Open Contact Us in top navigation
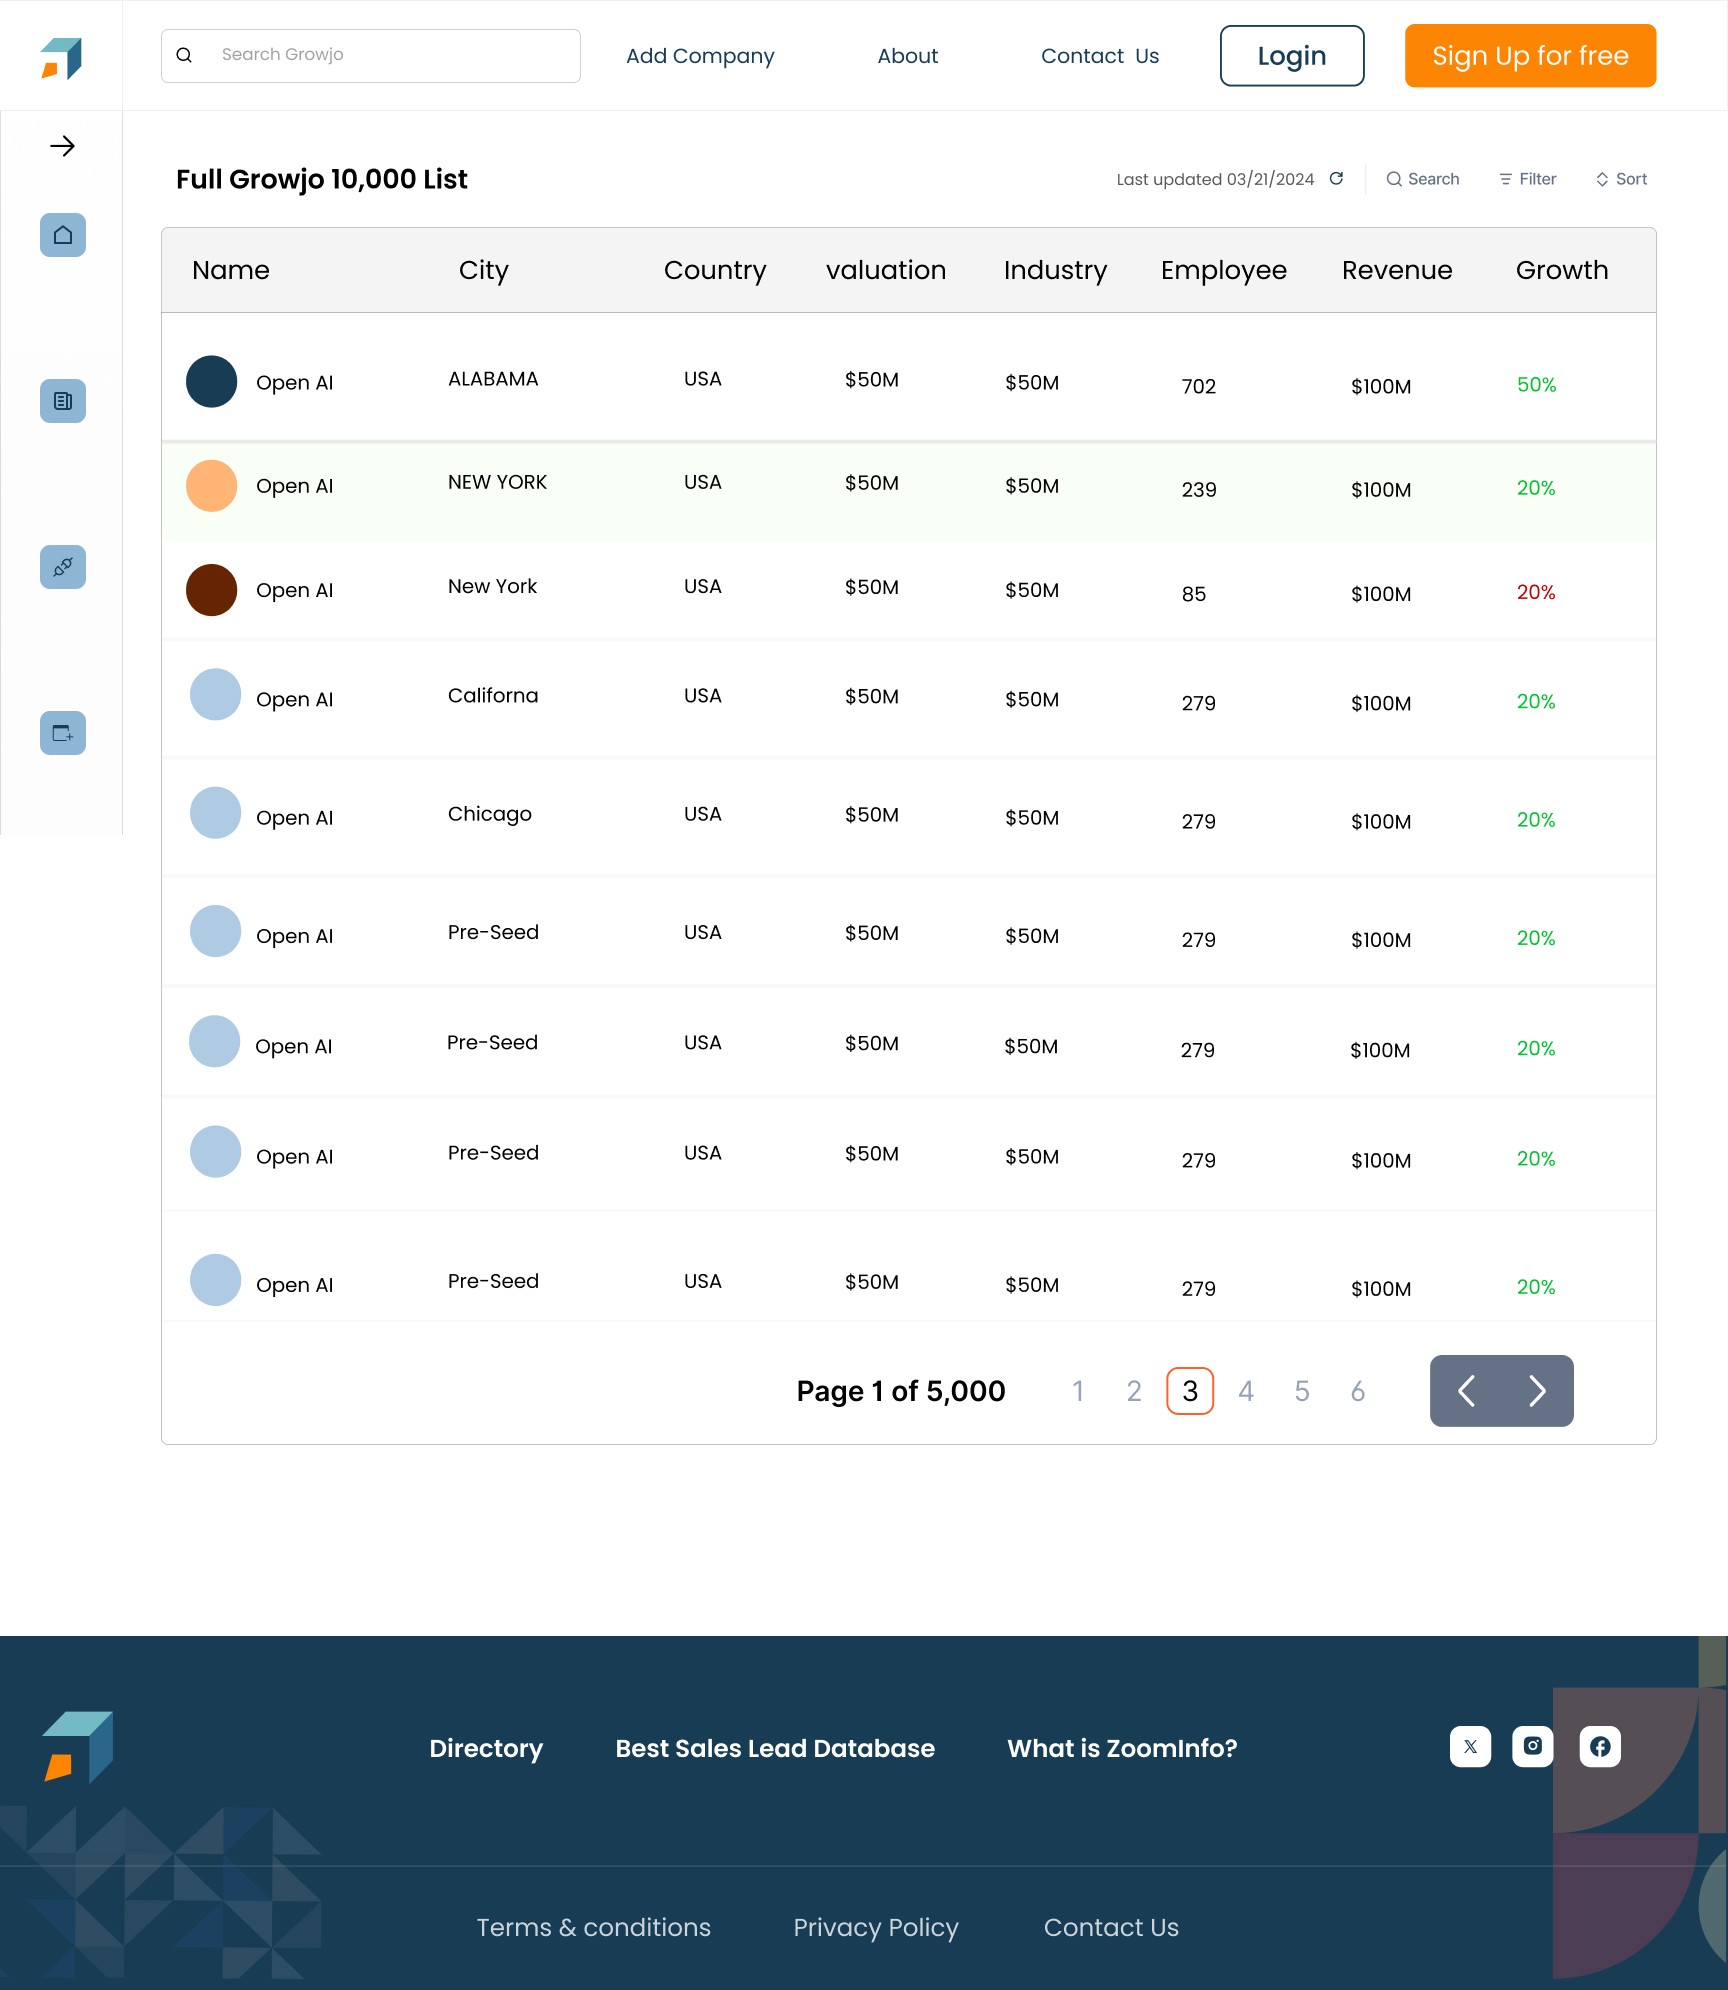1728x1990 pixels. [1100, 56]
